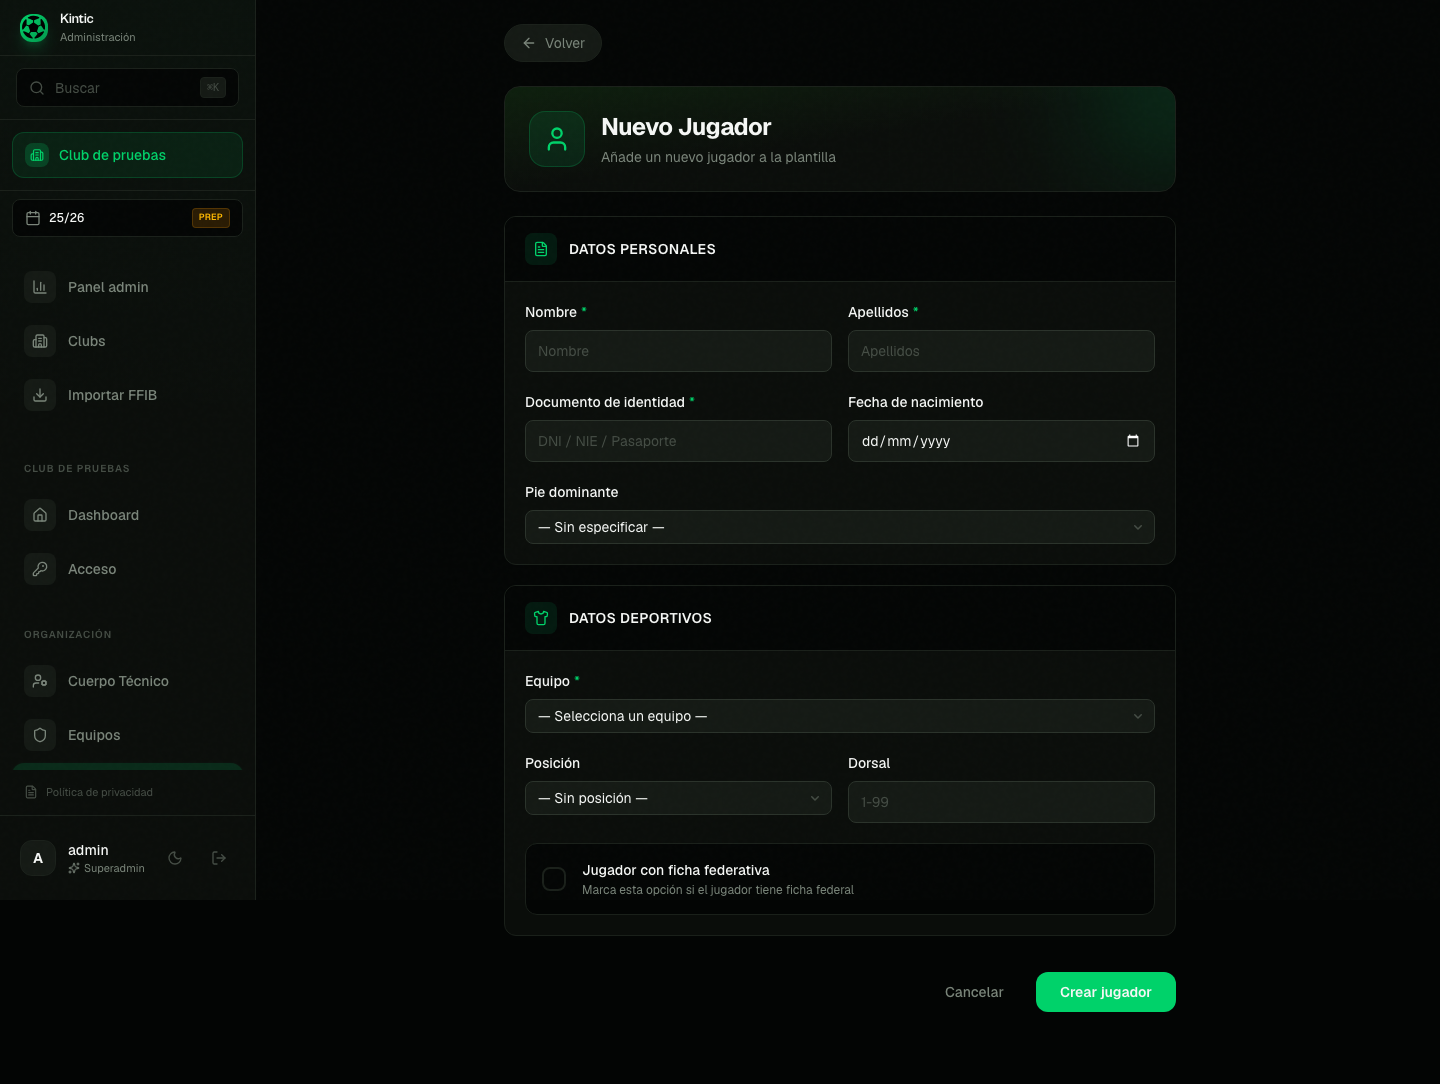Open the Equipo selection dropdown

[840, 716]
